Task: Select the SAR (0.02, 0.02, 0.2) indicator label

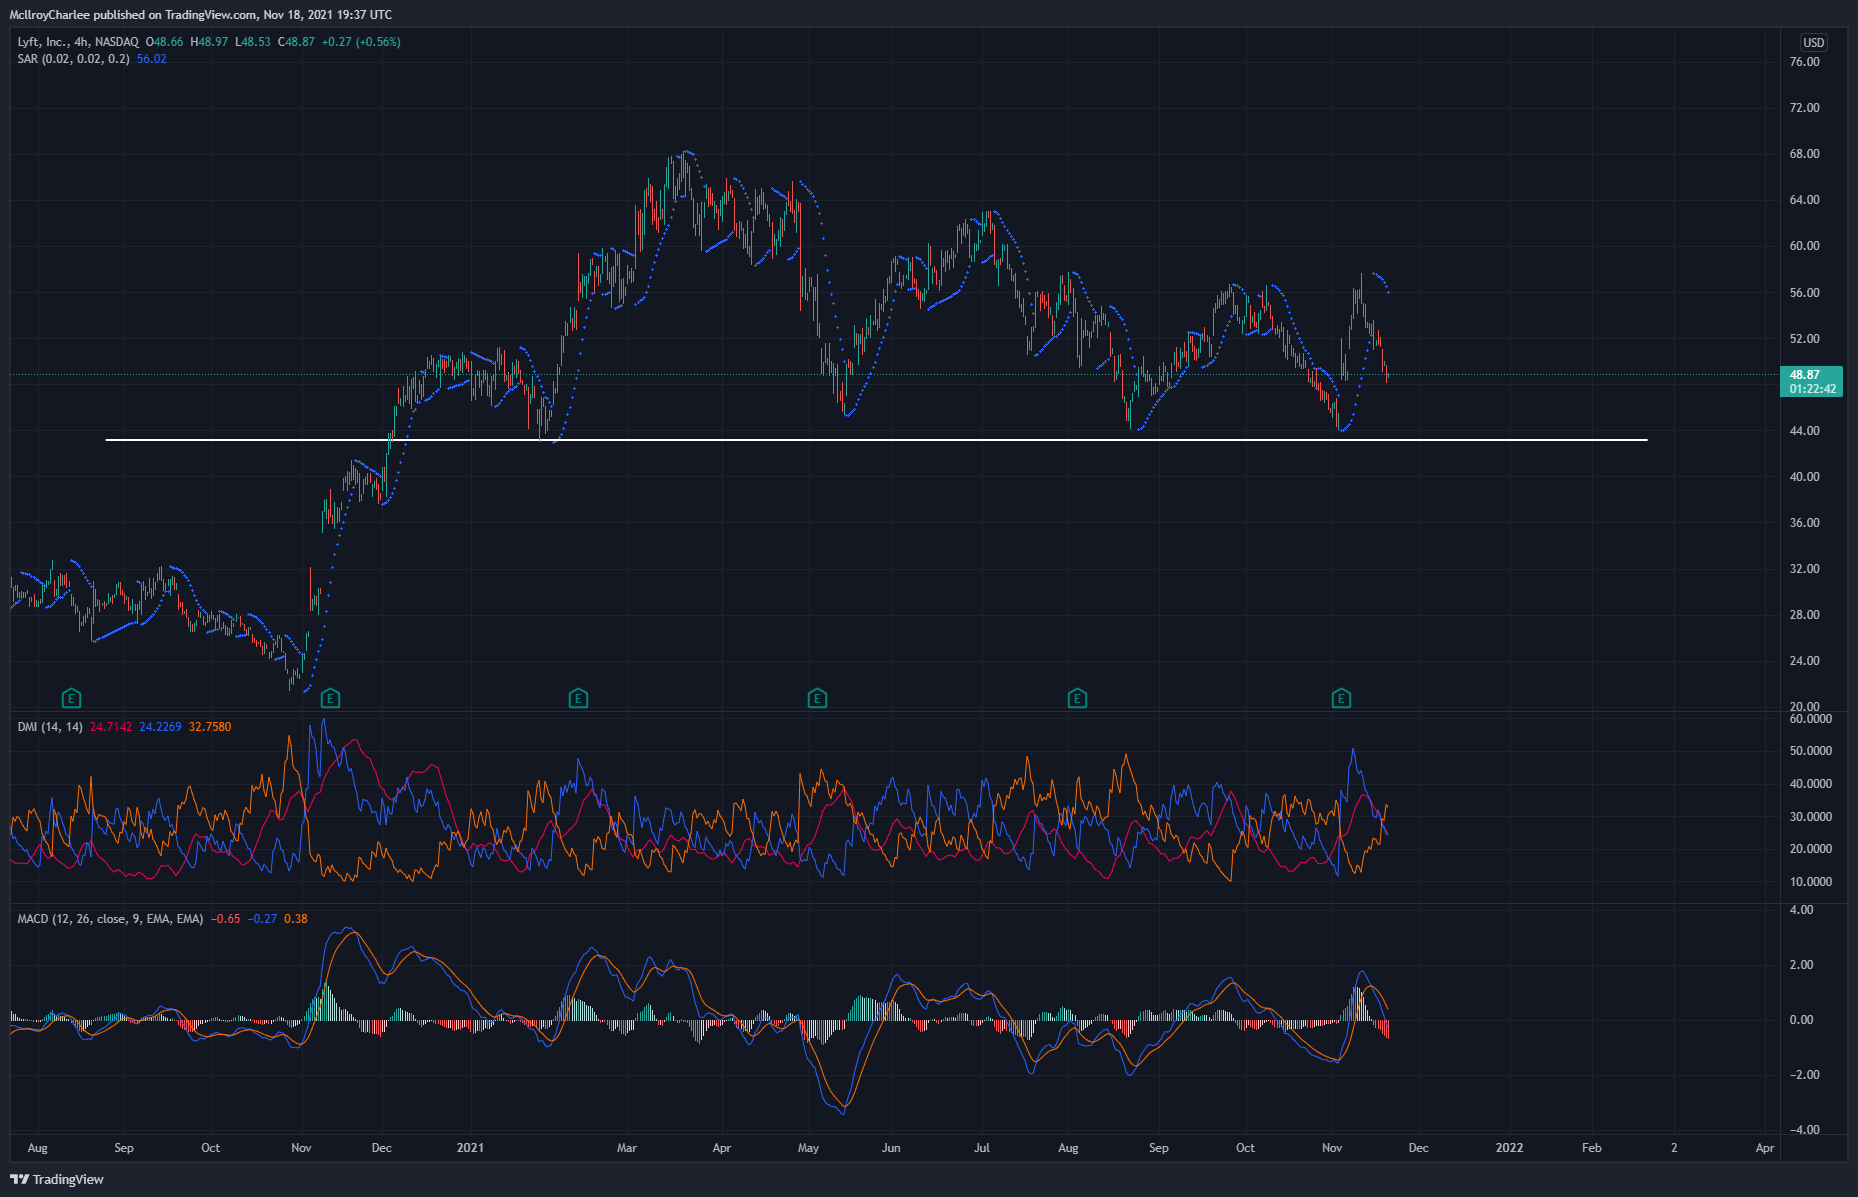Action: 73,59
